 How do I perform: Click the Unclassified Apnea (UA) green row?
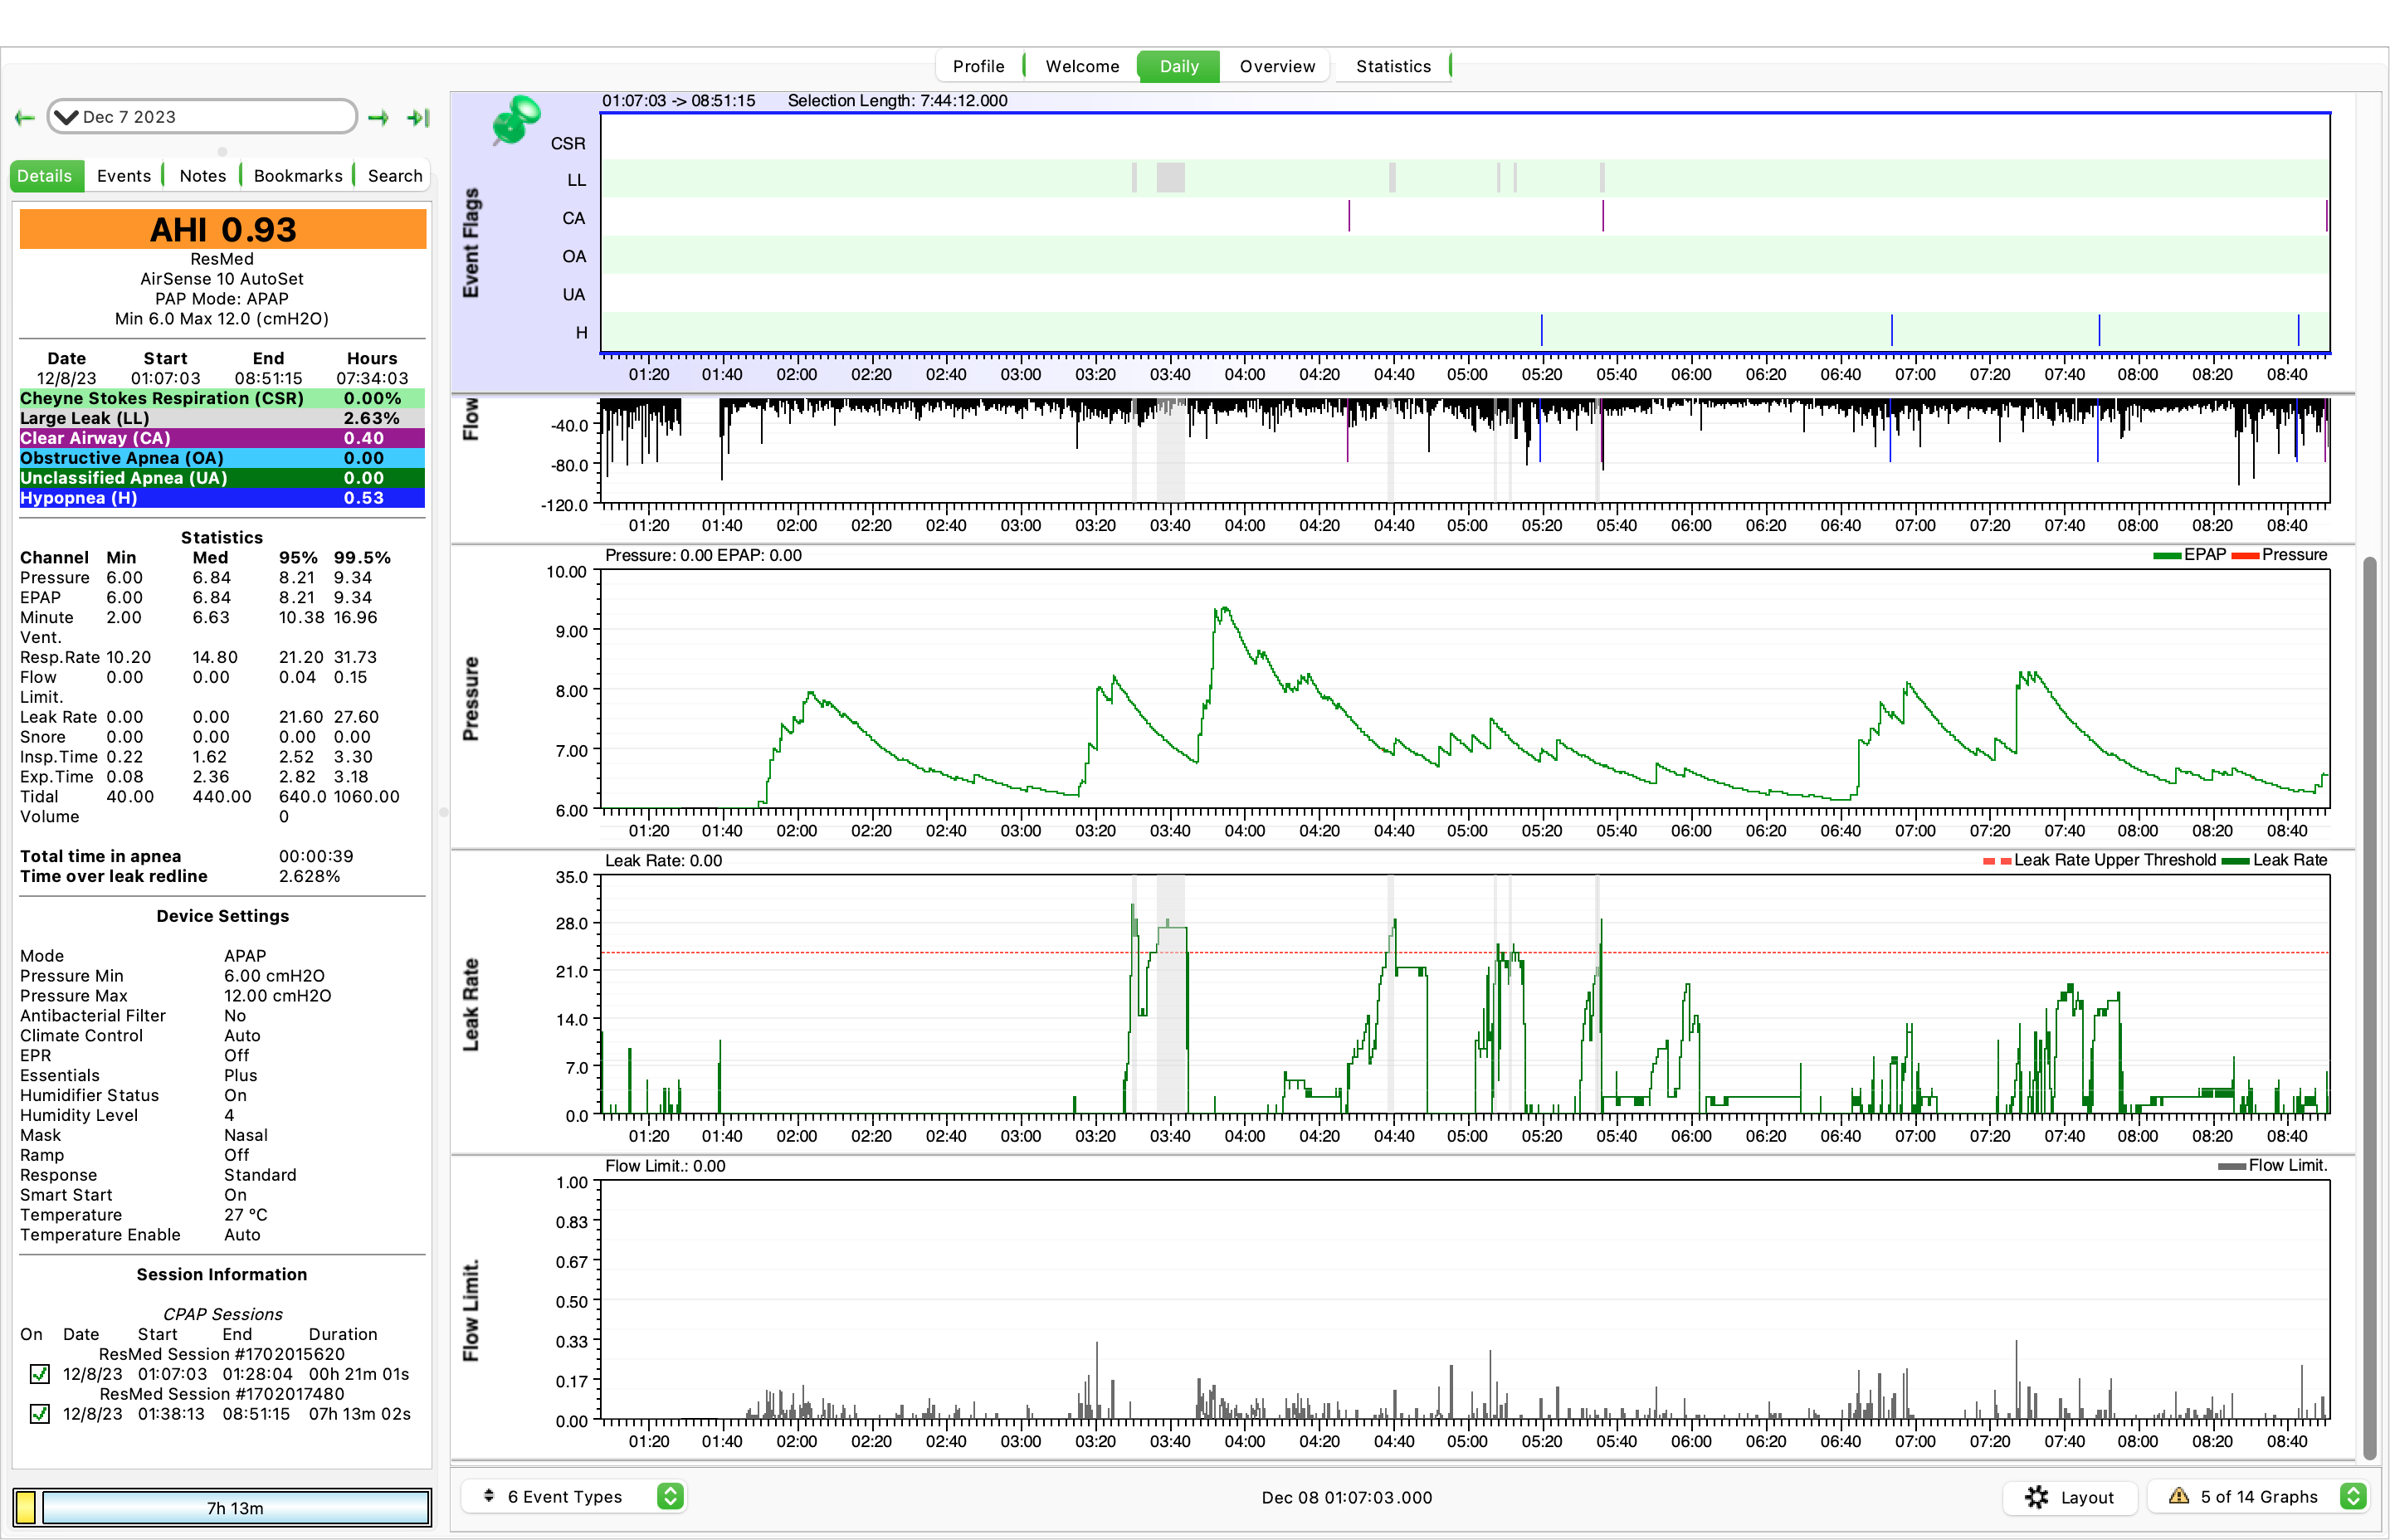point(222,478)
